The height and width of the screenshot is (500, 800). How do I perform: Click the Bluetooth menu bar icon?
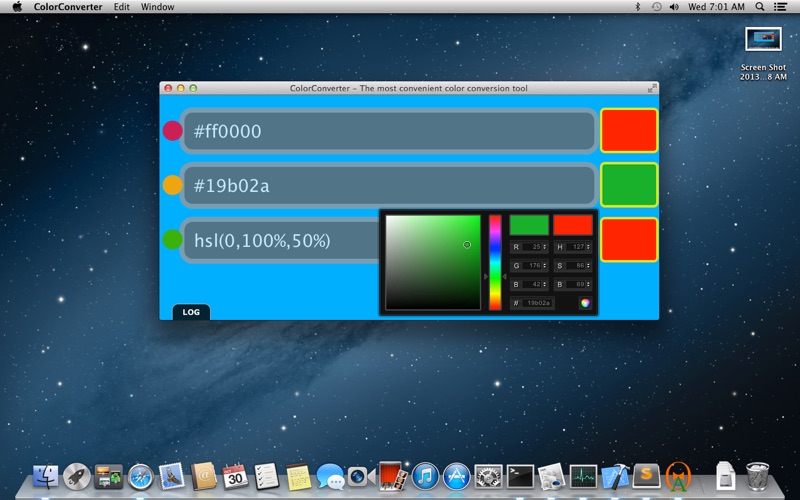point(638,7)
